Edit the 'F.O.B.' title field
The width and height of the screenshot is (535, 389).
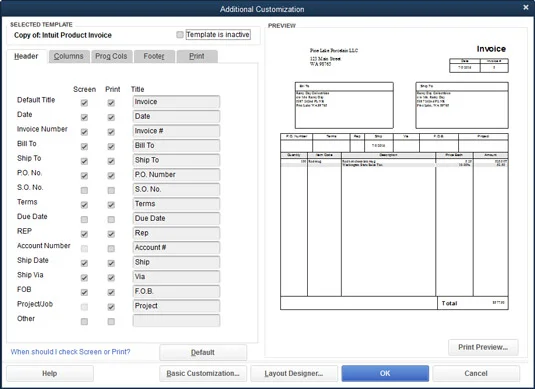[176, 291]
